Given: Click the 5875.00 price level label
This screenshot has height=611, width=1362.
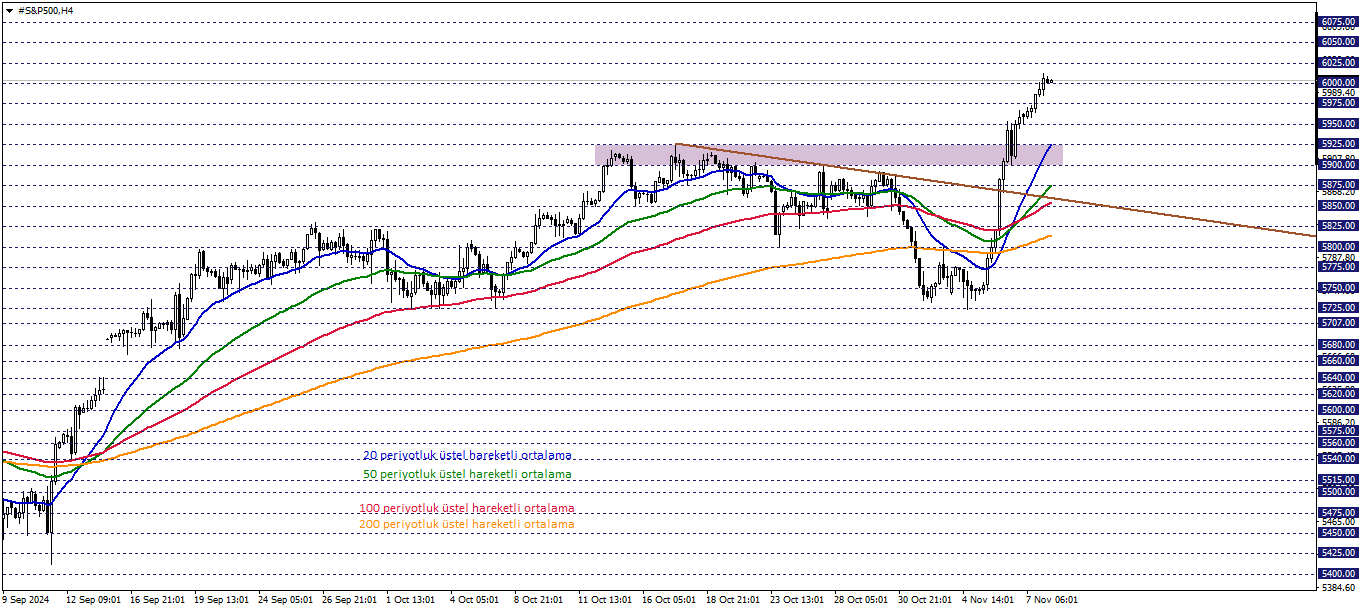Looking at the screenshot, I should [1338, 185].
